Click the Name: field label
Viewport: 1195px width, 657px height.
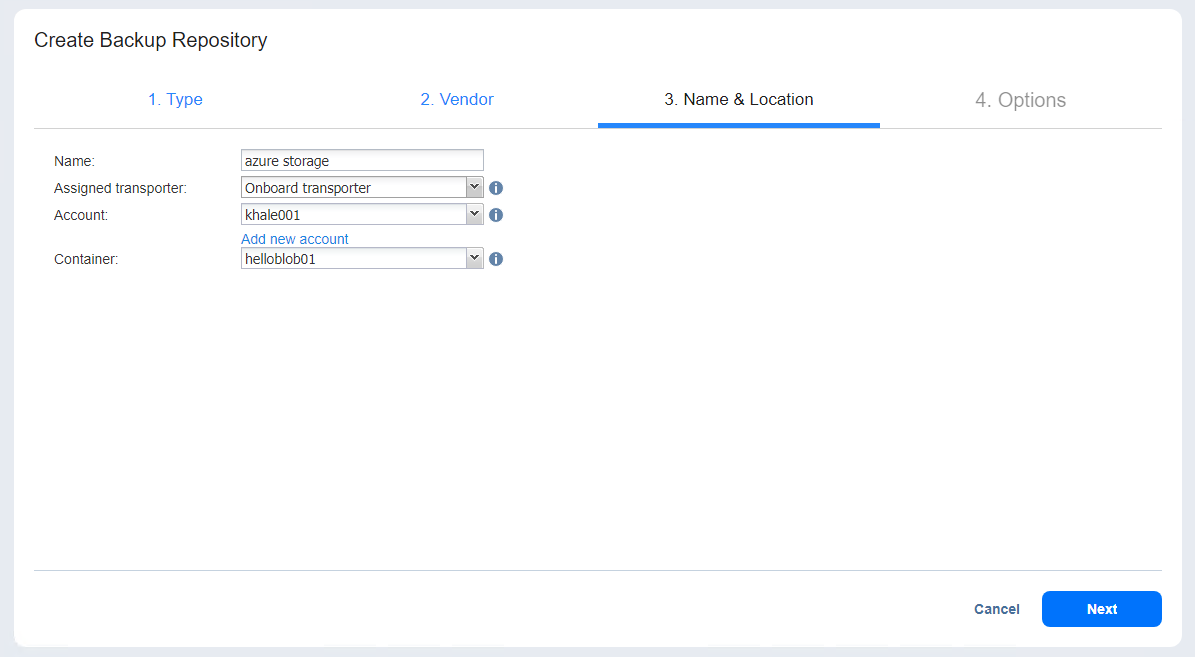coord(74,161)
